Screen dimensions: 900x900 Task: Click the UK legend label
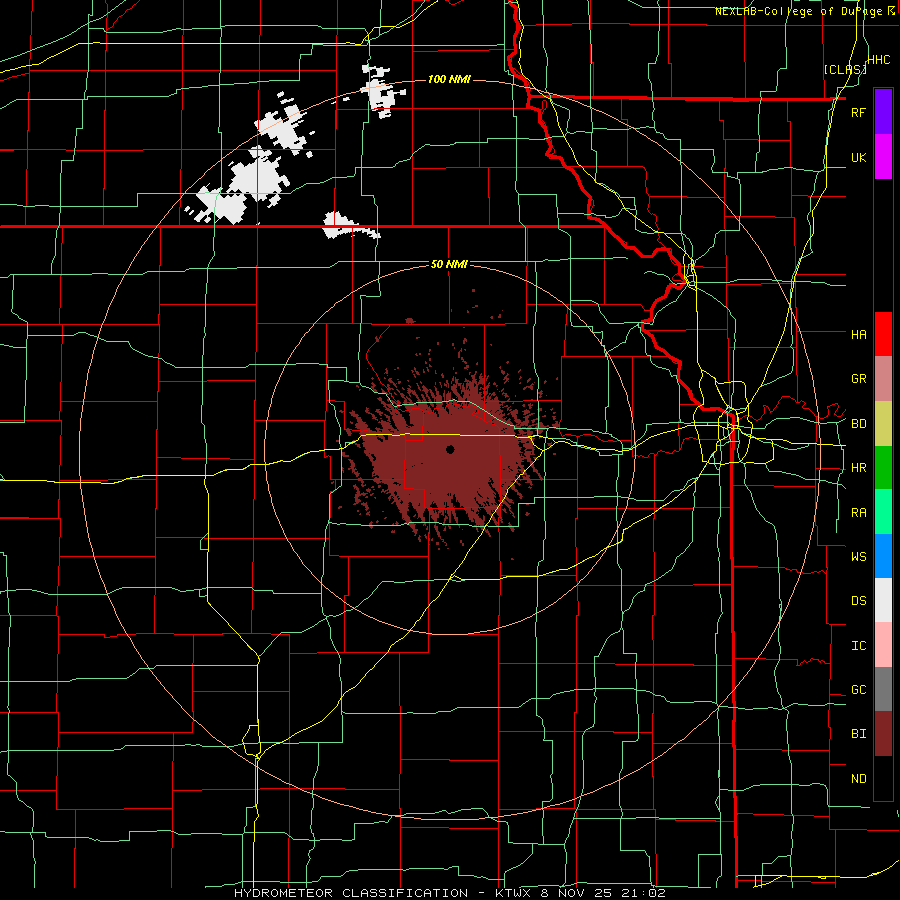tap(858, 157)
